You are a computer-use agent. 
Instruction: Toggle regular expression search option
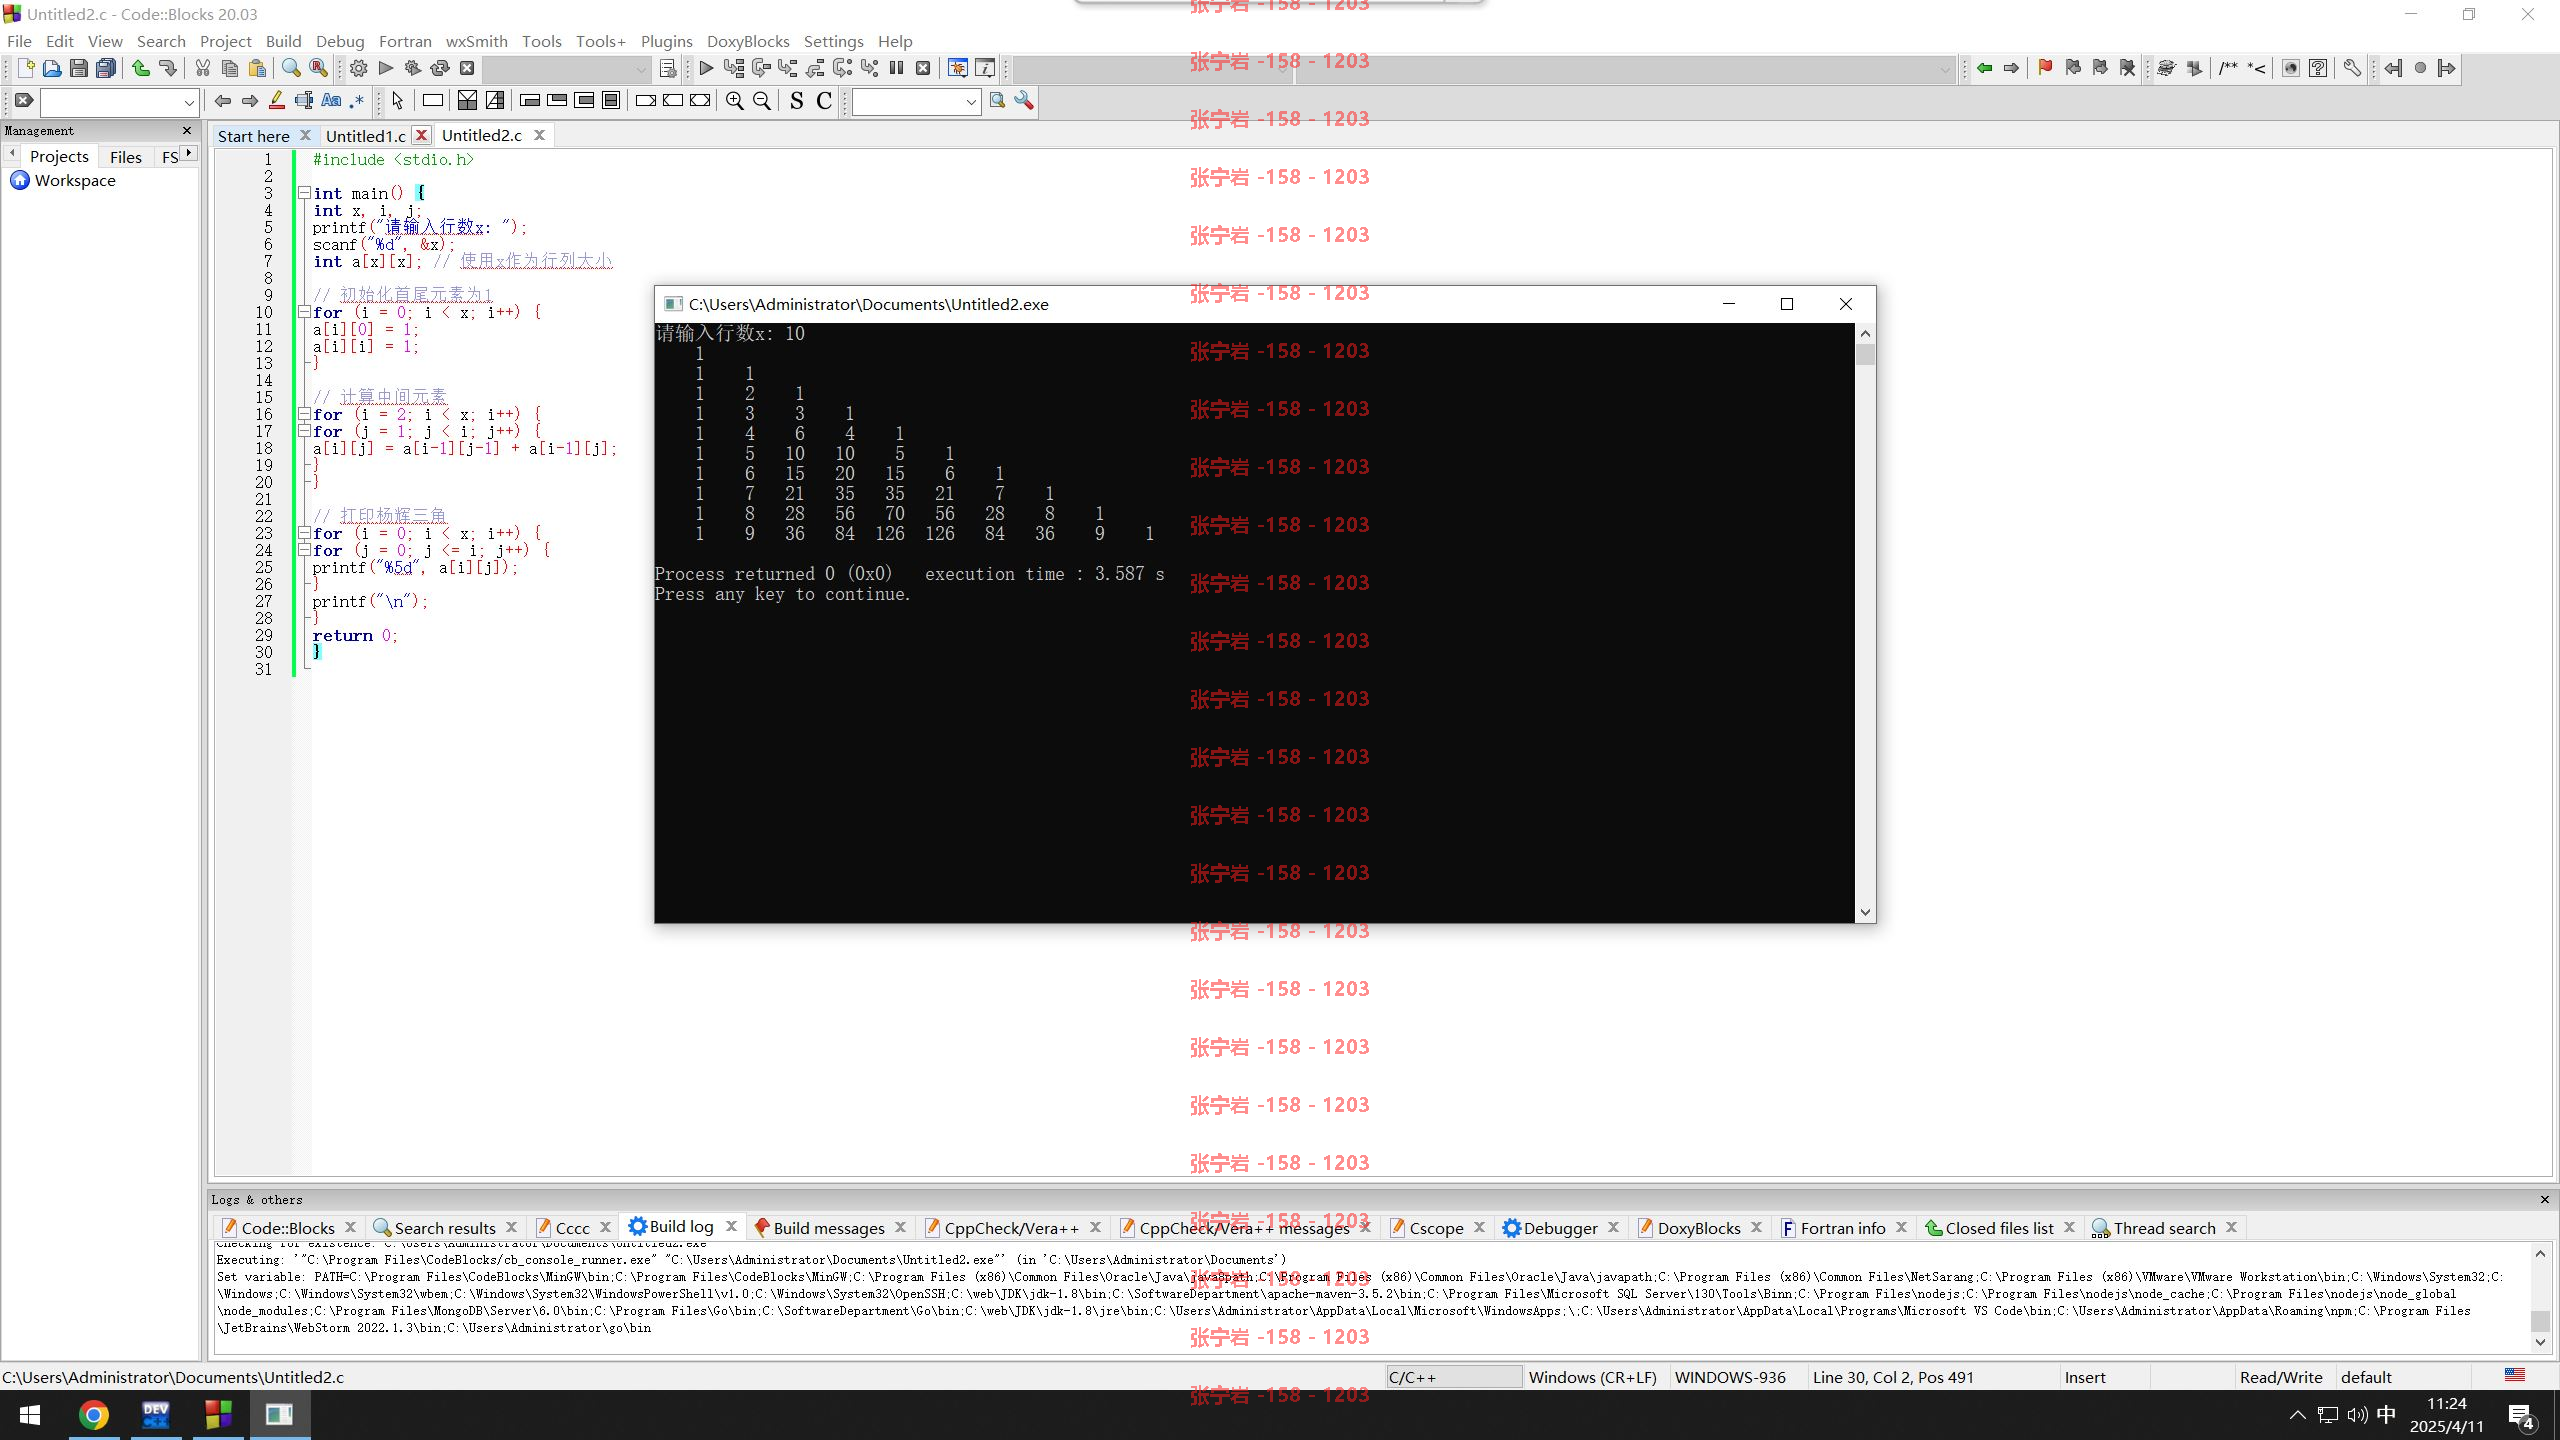tap(357, 101)
